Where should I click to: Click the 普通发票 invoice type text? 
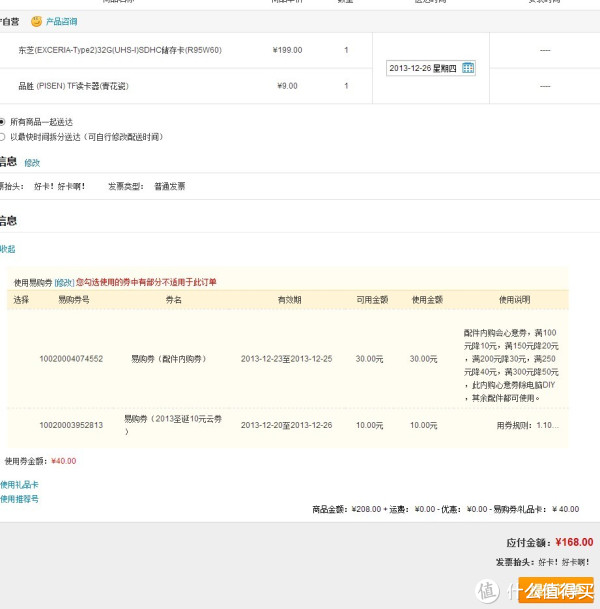170,186
